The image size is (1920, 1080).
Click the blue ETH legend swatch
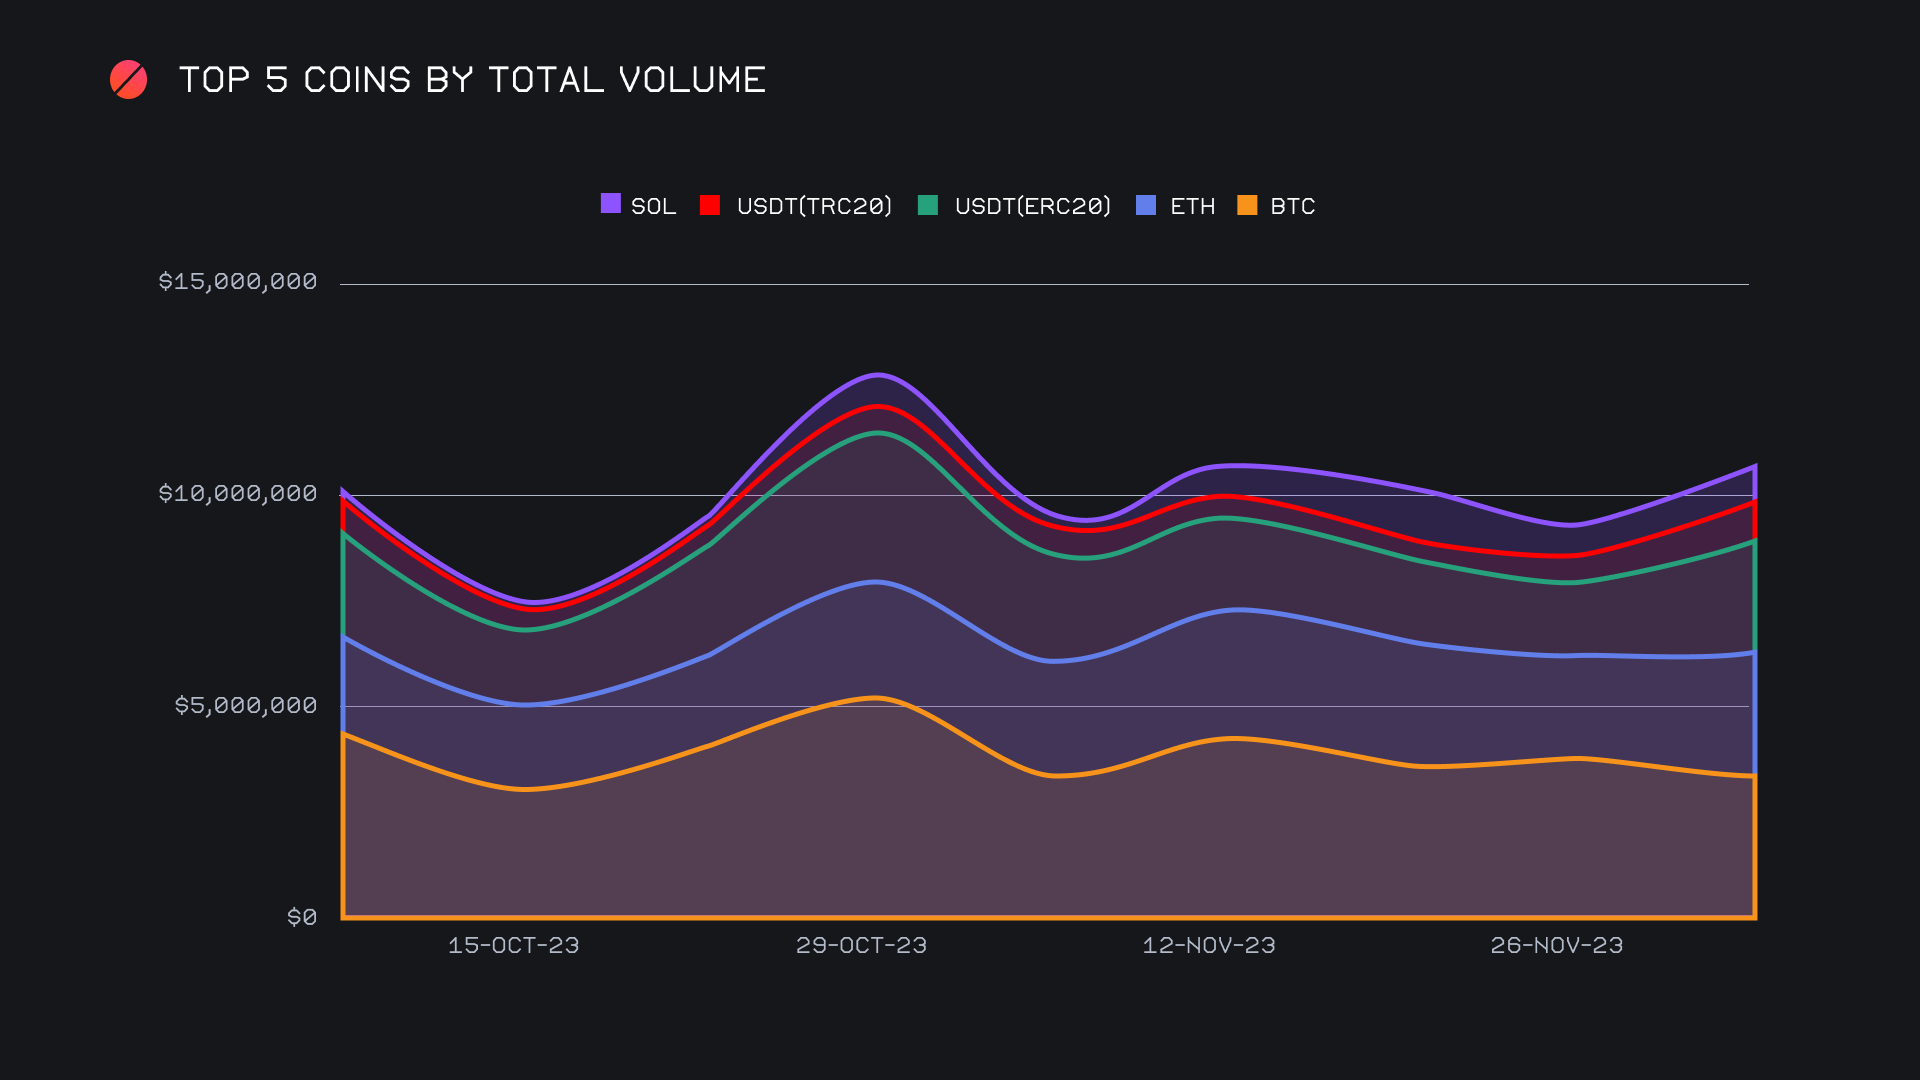click(1146, 206)
